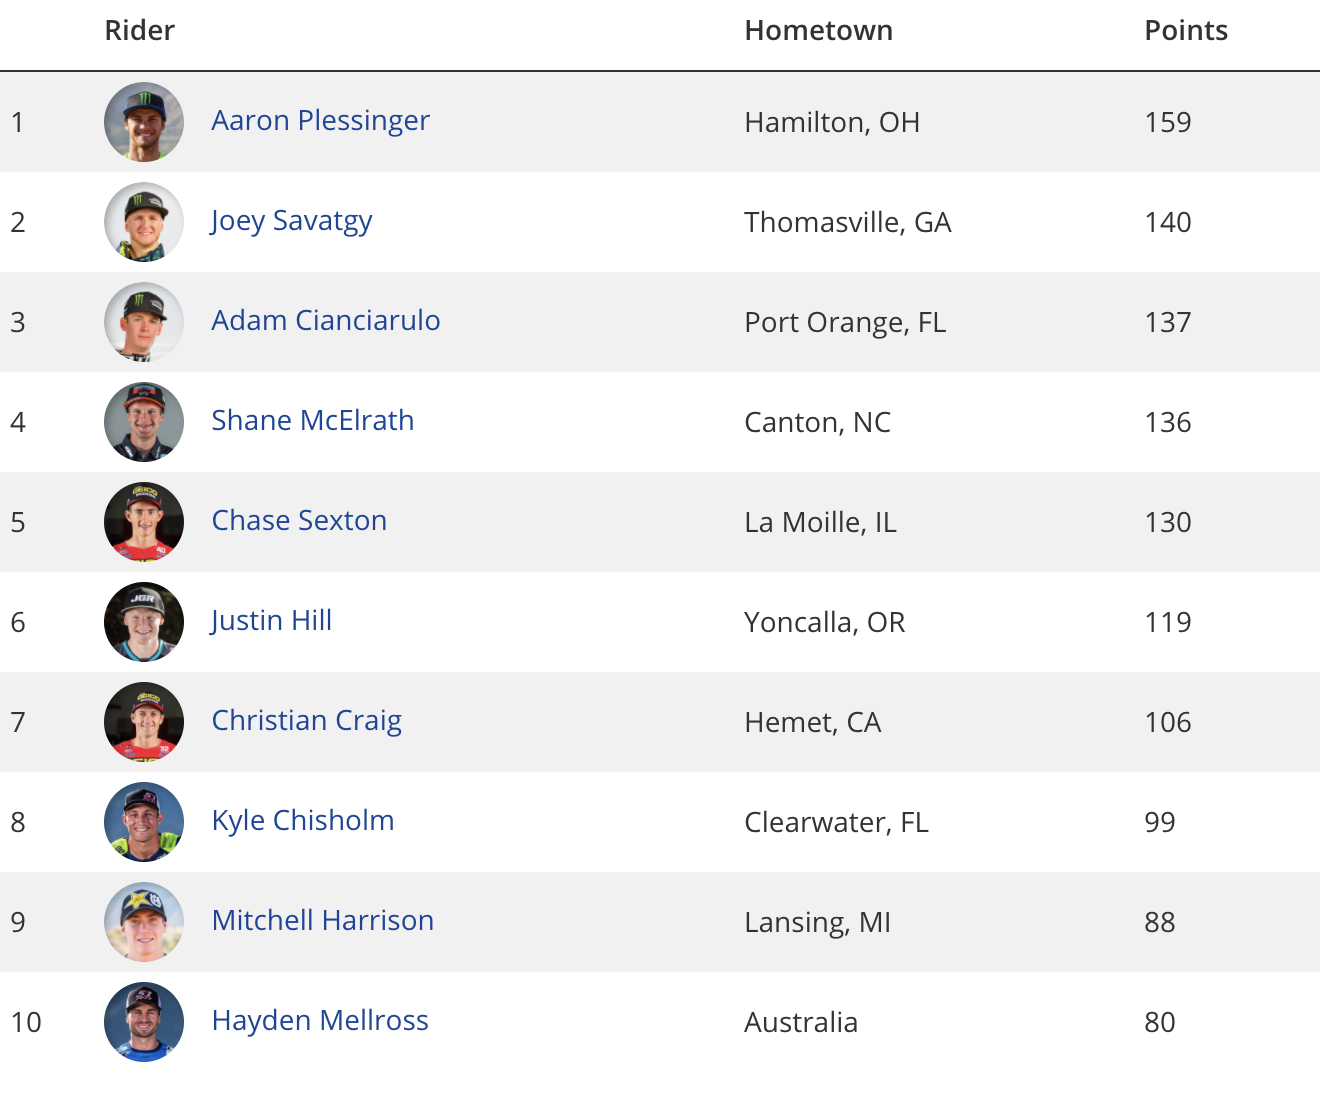Select Adam Cianciarulo's profile picture
Screen dimensions: 1344x1100
144,322
